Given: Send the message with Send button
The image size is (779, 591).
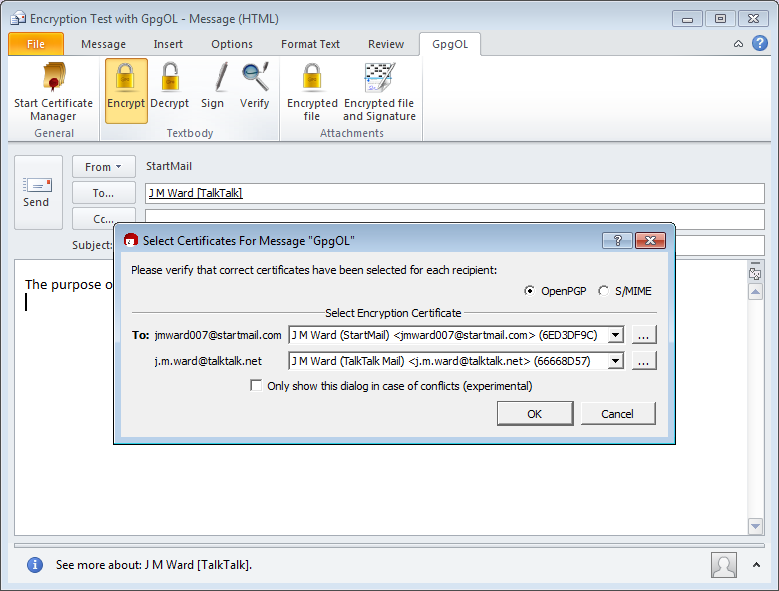Looking at the screenshot, I should click(38, 193).
